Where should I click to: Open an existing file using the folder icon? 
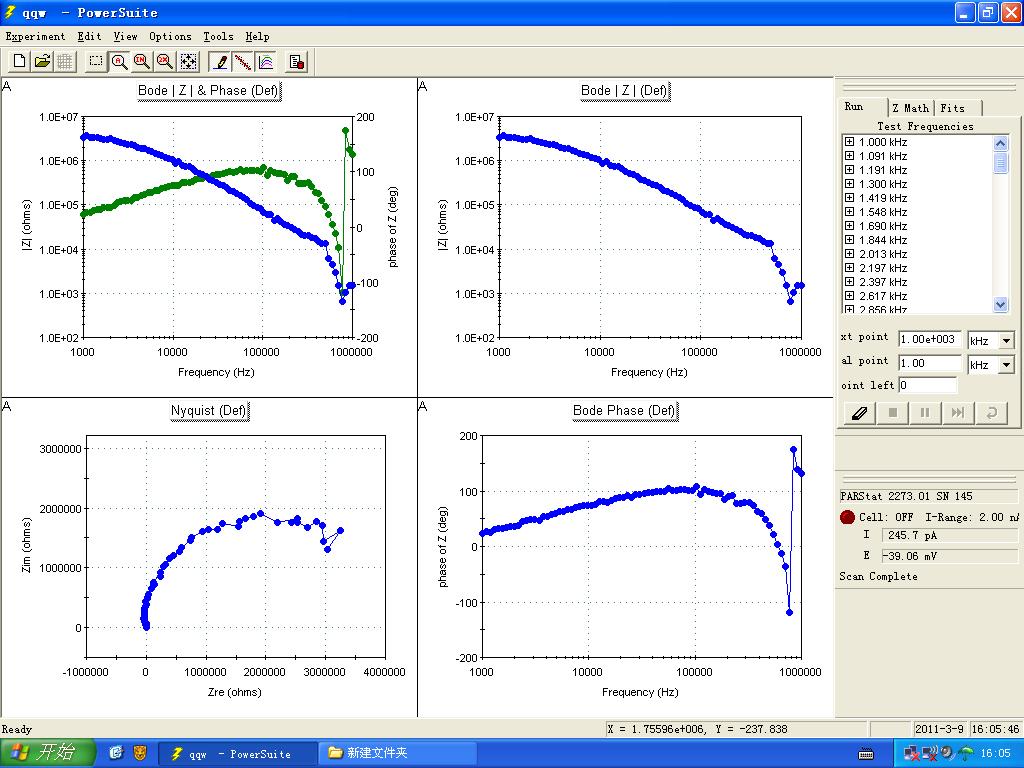pyautogui.click(x=42, y=62)
